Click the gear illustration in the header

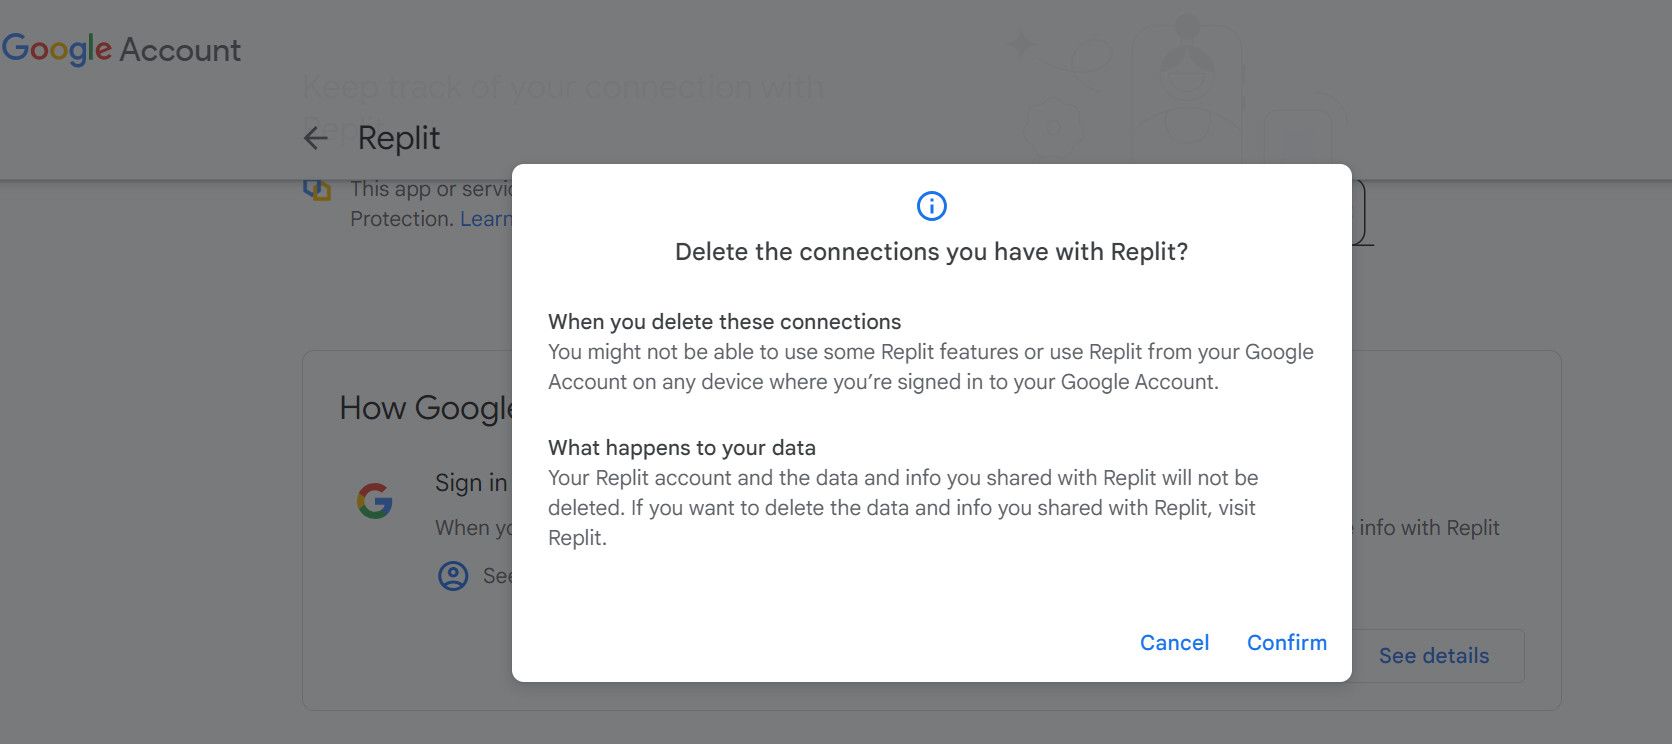[1052, 127]
